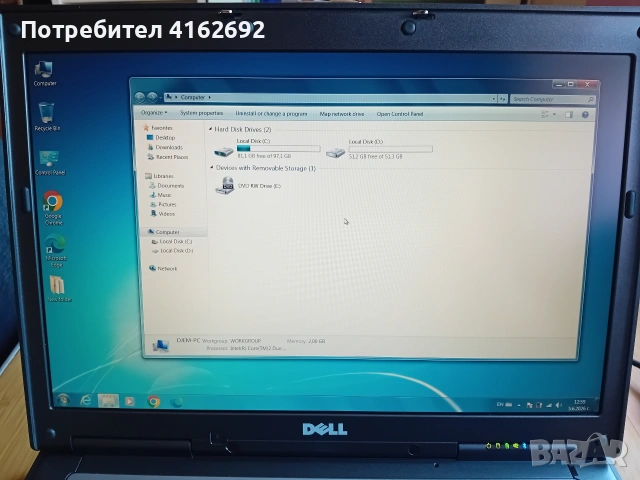Click Open Control Panel in toolbar
The height and width of the screenshot is (480, 640).
(x=400, y=114)
